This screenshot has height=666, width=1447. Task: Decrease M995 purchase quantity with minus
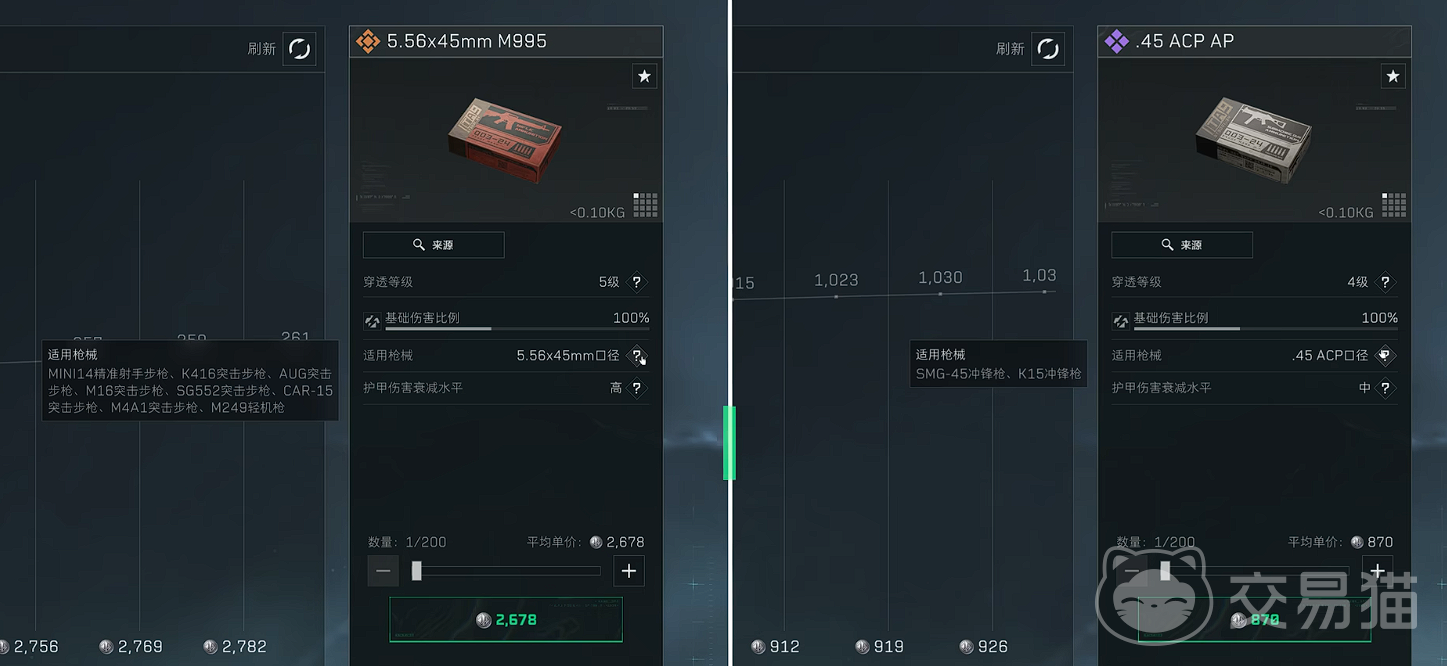384,571
